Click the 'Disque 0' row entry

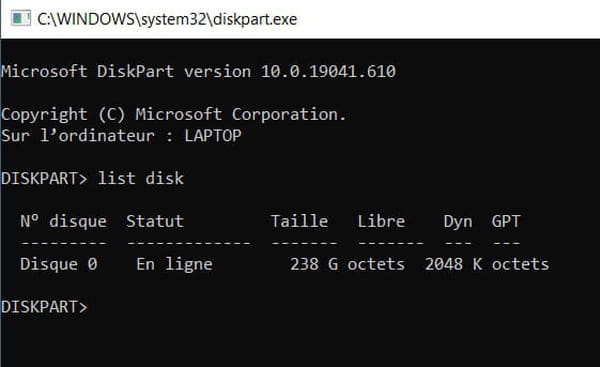point(59,264)
